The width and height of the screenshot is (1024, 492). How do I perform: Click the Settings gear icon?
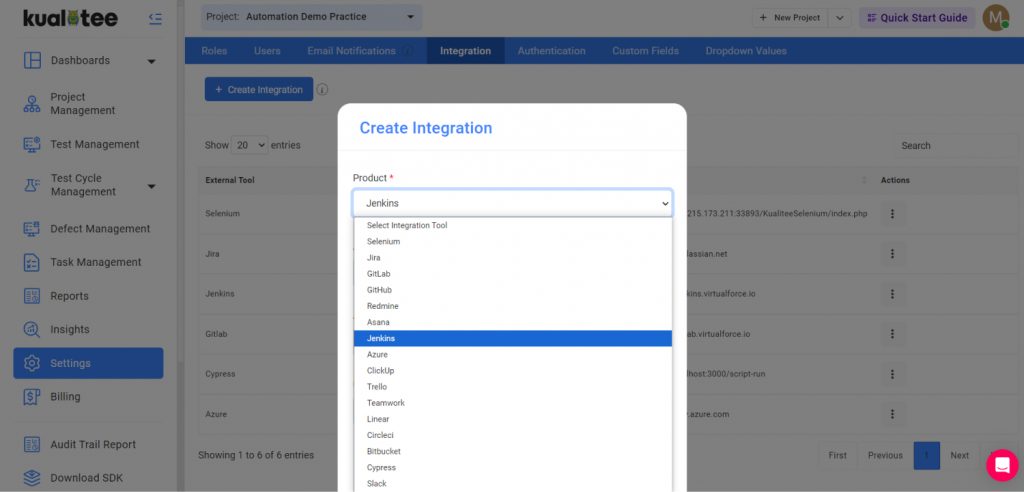coord(32,363)
